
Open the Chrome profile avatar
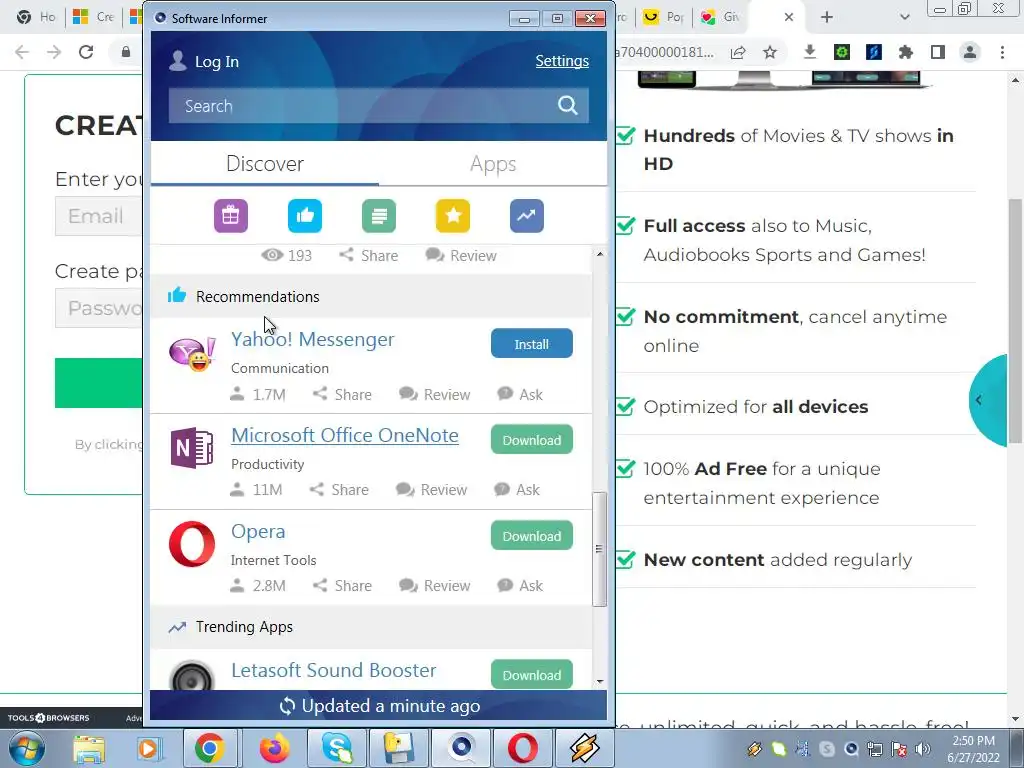tap(970, 52)
